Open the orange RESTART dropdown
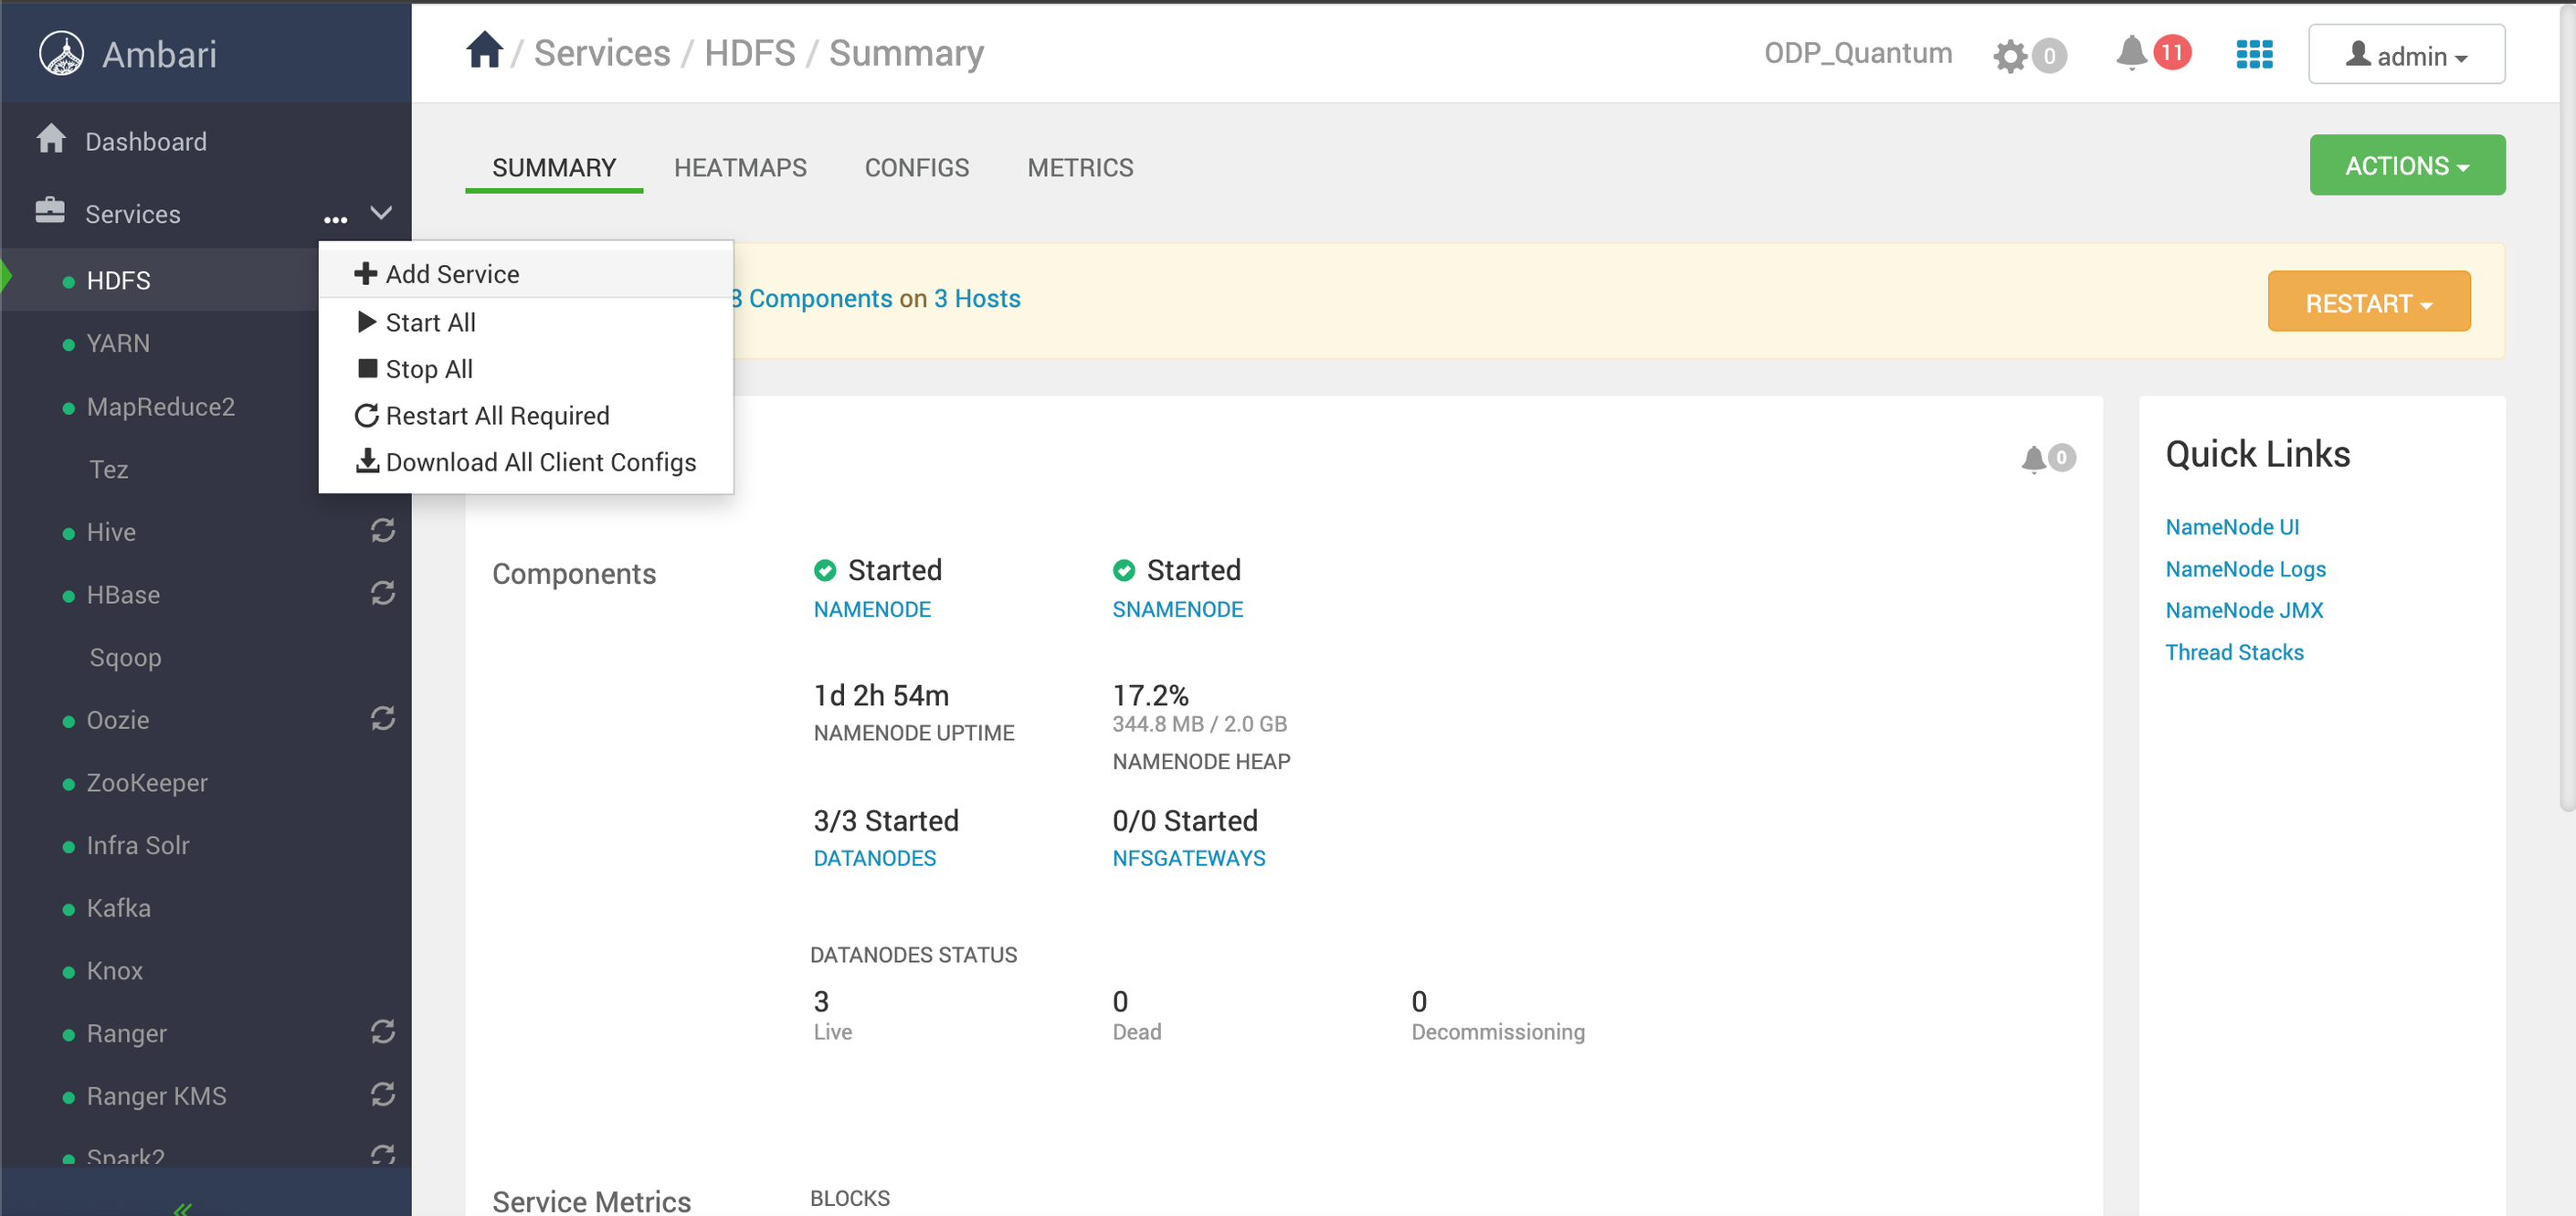Screen dimensions: 2576x1216 click(x=2368, y=302)
